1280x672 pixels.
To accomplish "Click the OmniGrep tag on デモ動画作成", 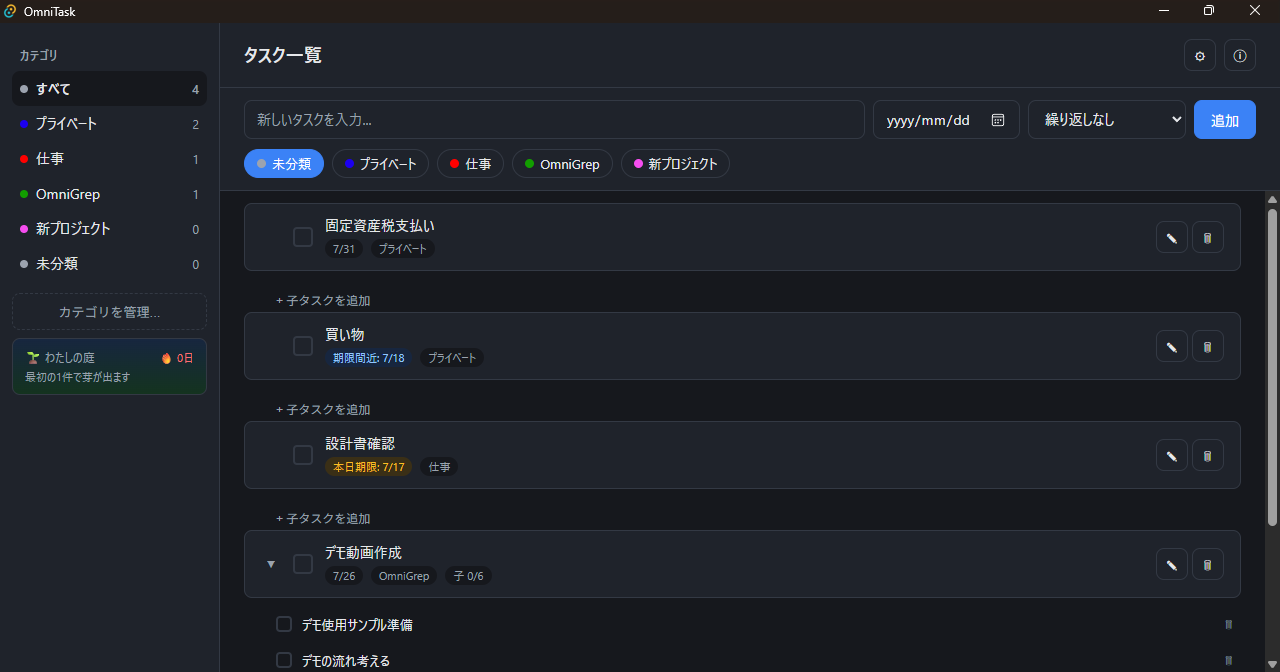I will click(404, 576).
